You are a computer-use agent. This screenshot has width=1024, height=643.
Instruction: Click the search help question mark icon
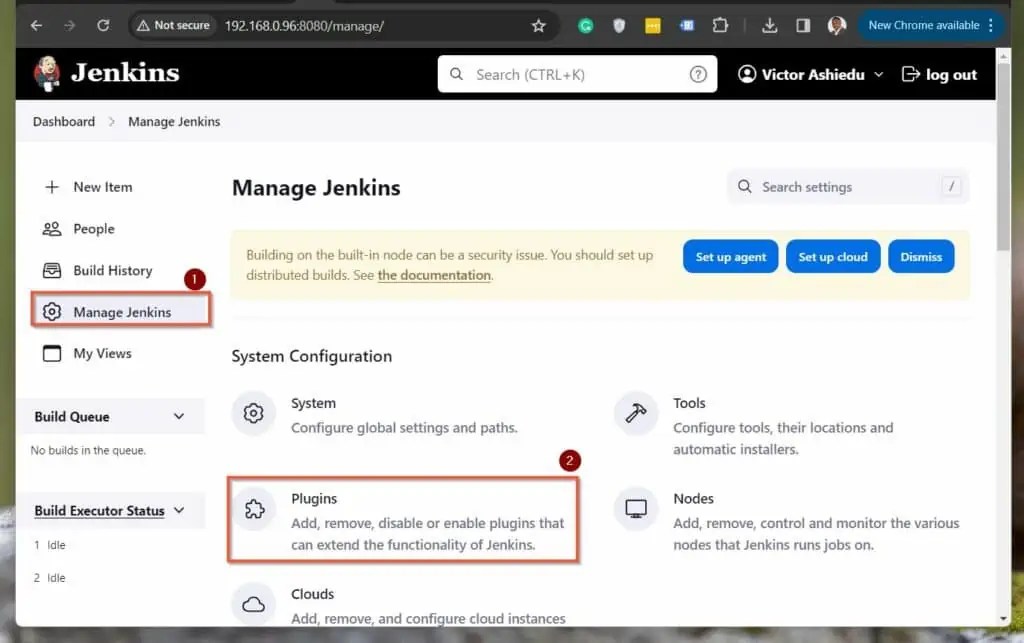click(698, 73)
